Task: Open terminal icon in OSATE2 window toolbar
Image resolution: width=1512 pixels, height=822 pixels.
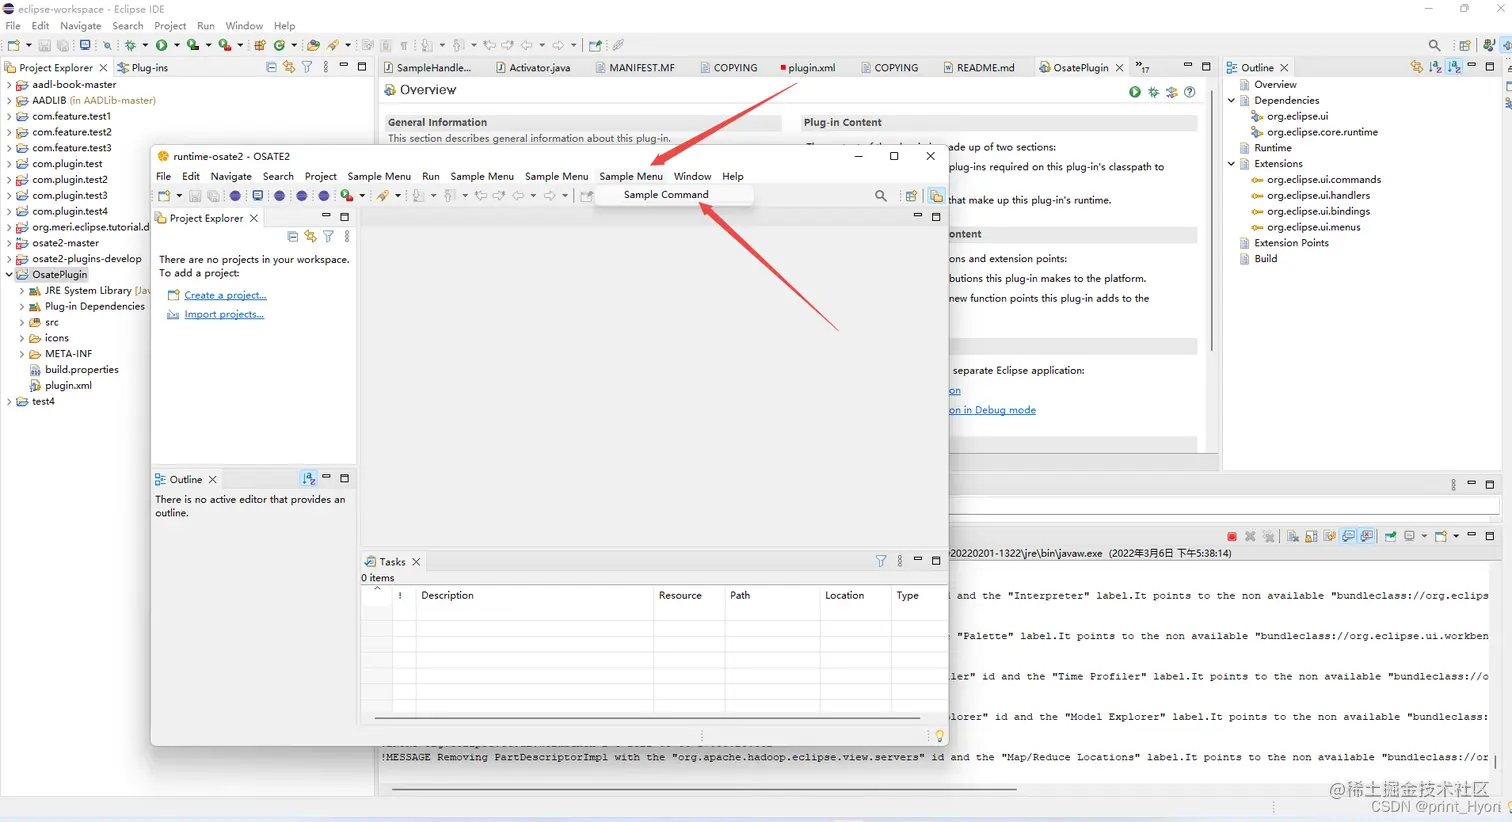Action: pos(257,196)
